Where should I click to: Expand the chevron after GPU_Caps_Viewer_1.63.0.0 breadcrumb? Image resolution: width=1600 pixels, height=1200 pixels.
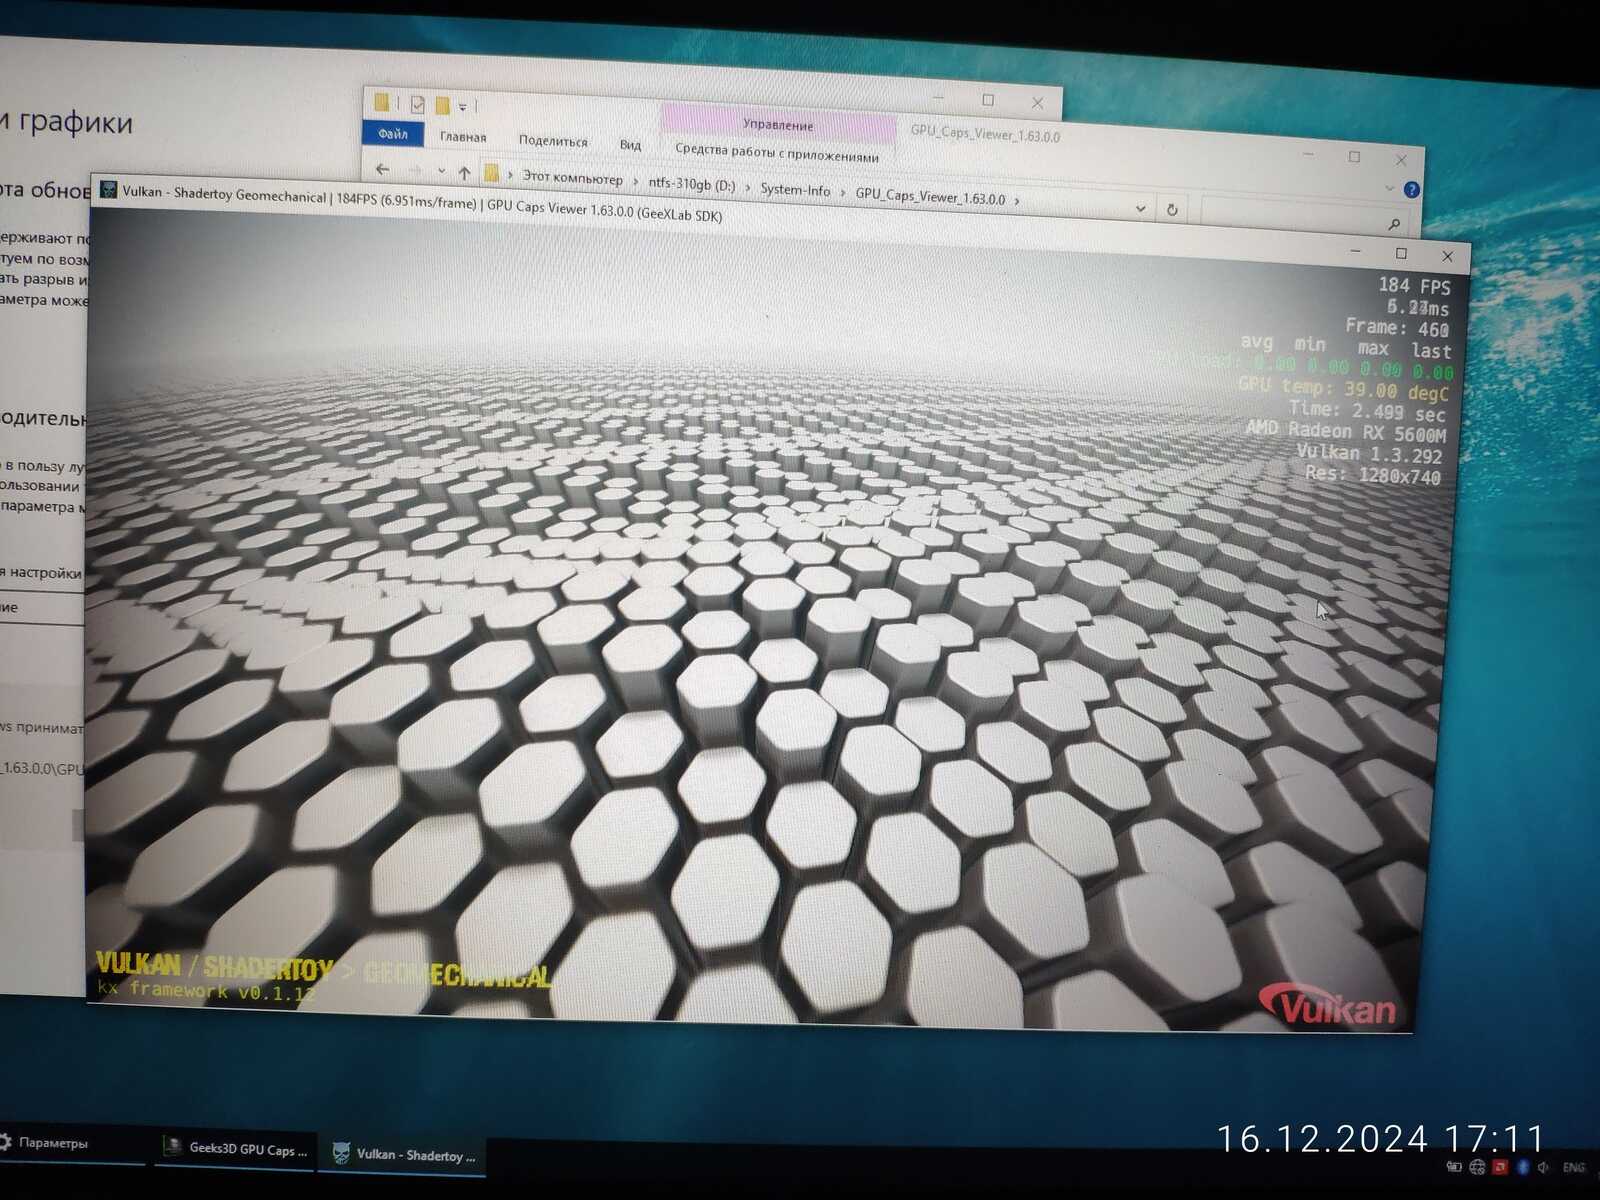point(1017,200)
